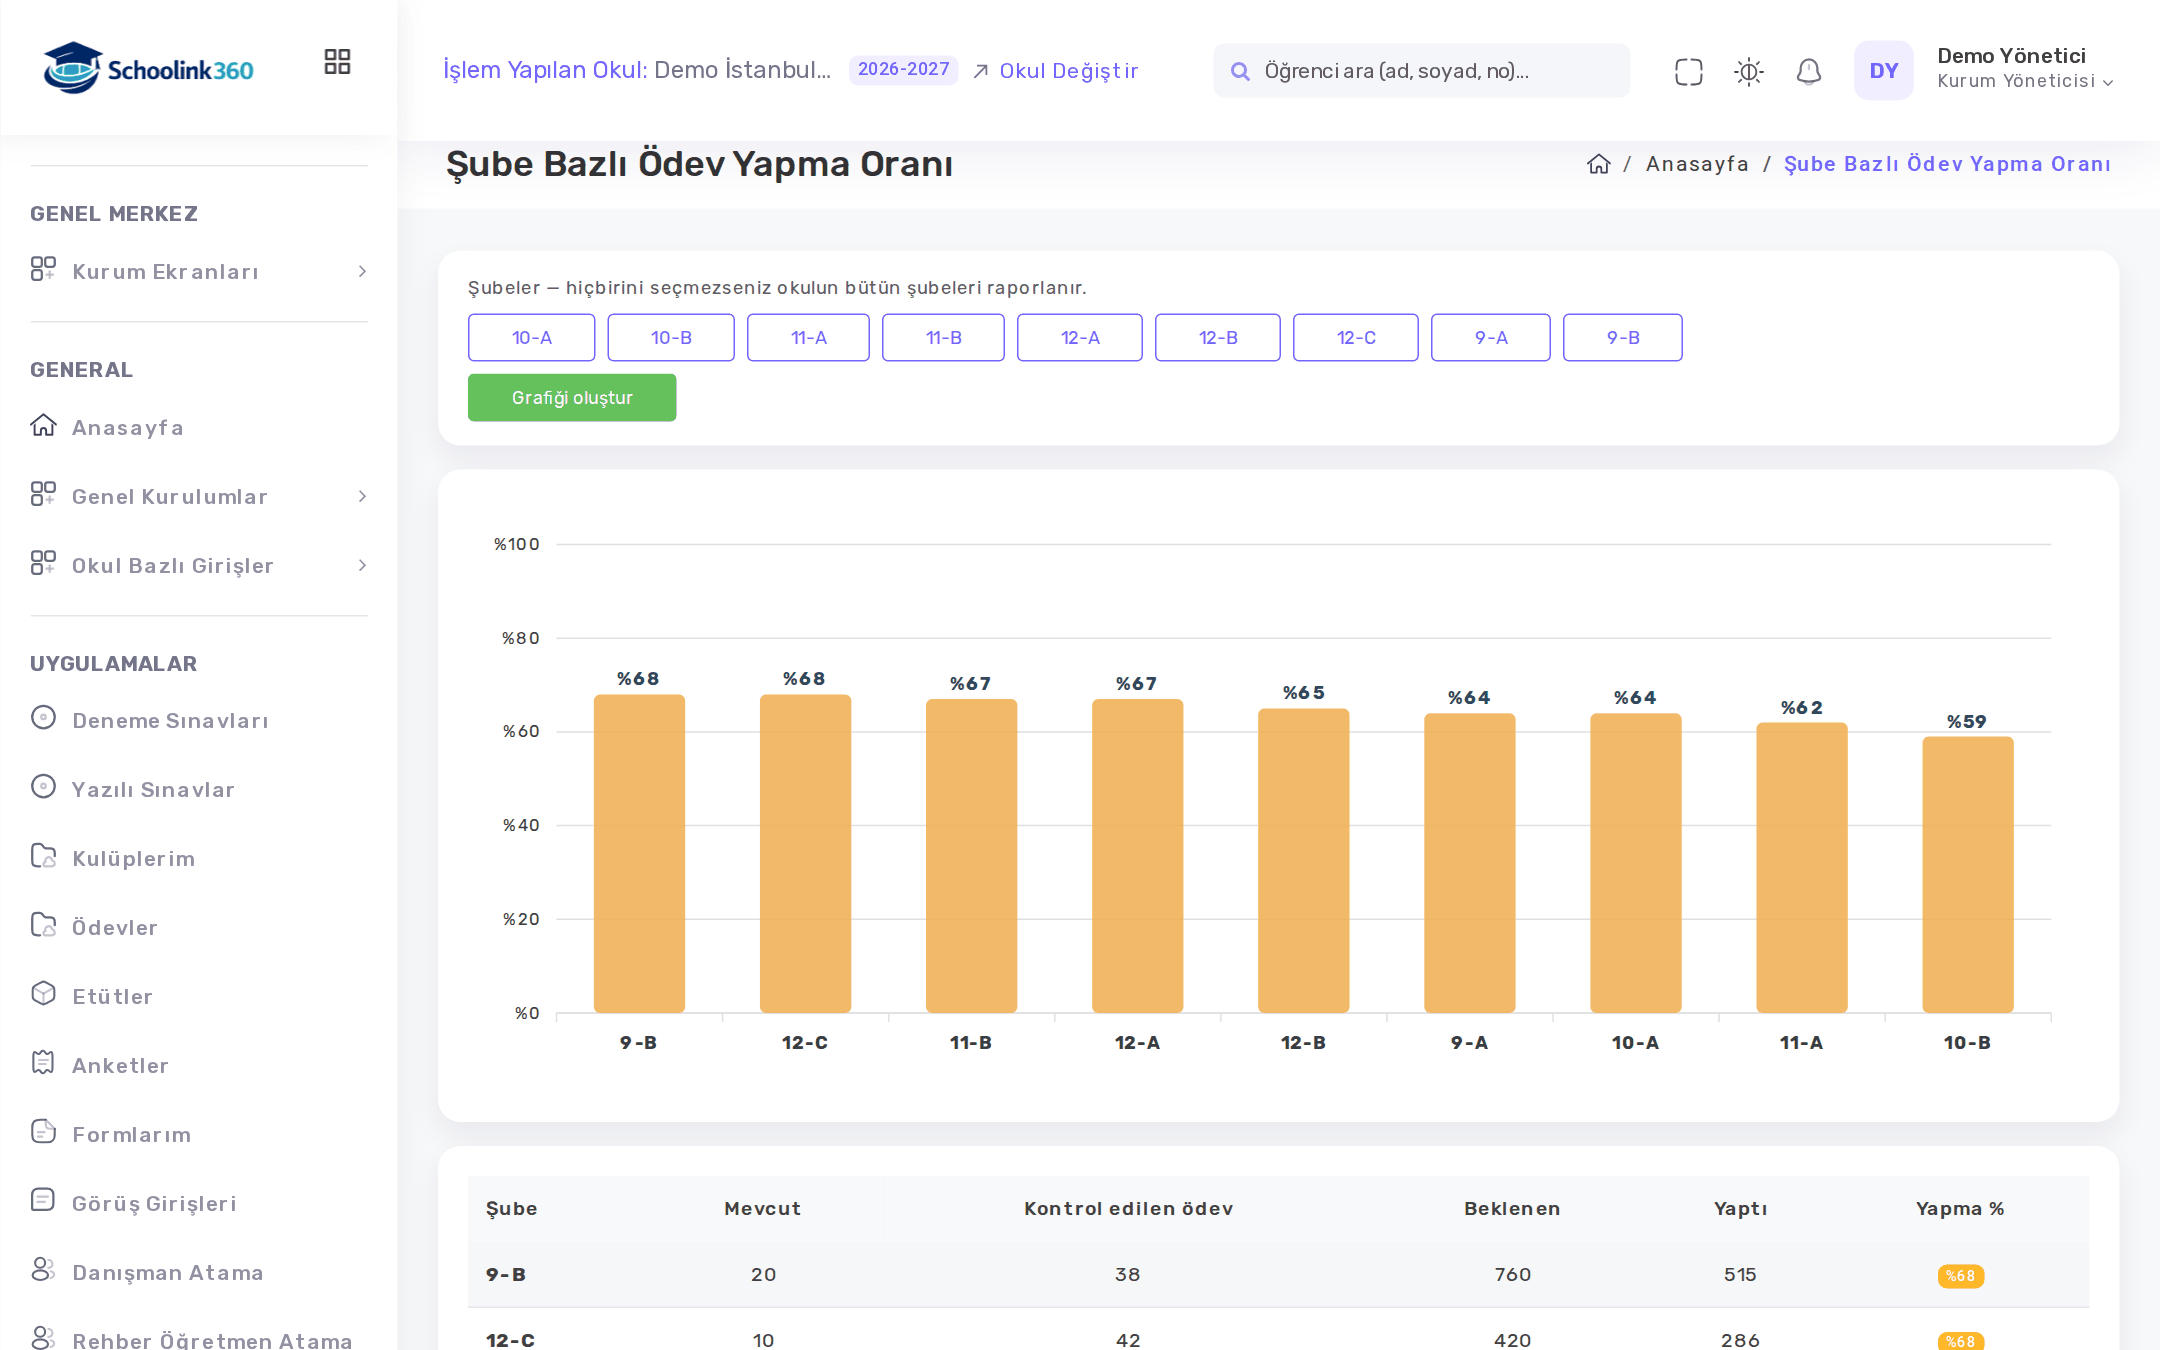
Task: Toggle the 11-A branch filter
Action: coord(808,337)
